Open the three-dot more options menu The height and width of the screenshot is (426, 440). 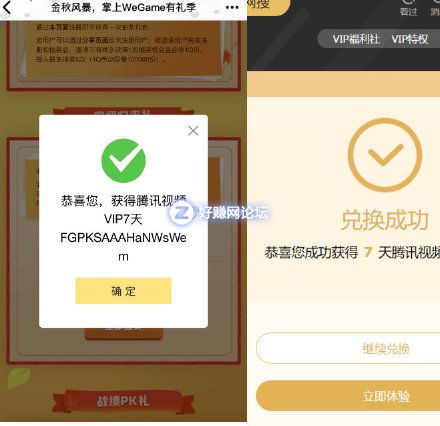232,7
